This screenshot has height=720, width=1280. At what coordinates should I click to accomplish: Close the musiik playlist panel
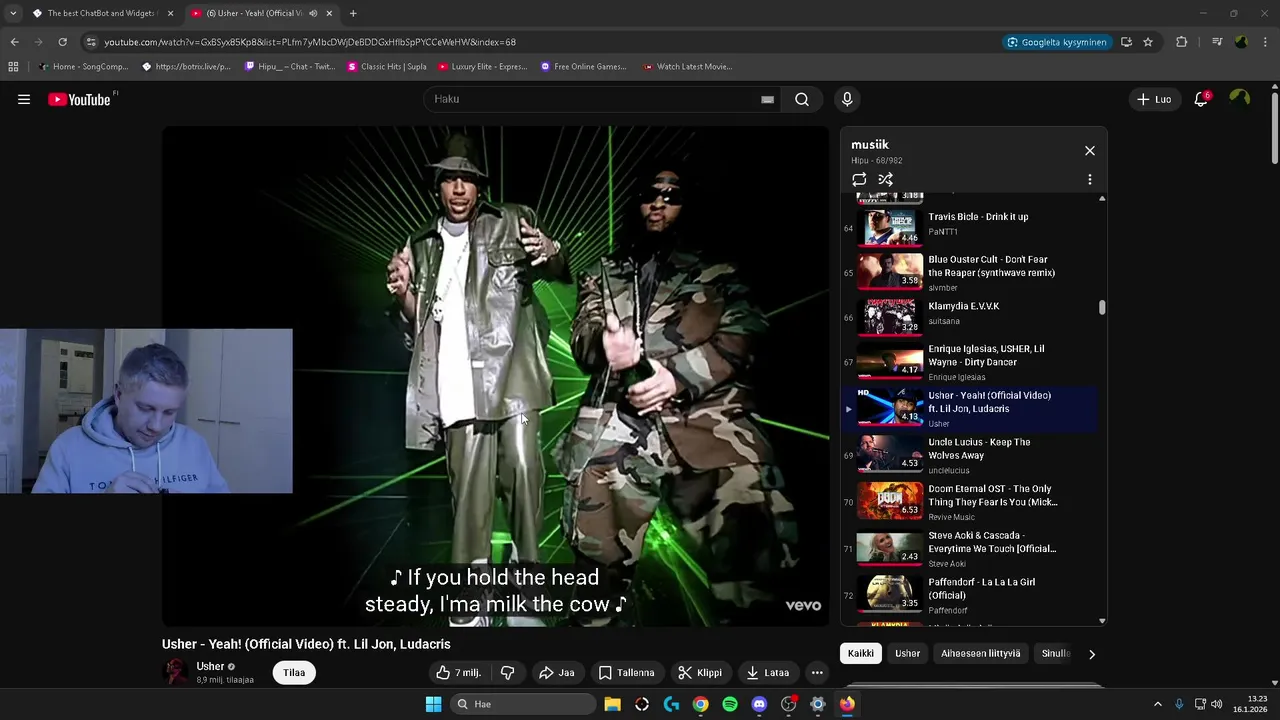click(1090, 151)
